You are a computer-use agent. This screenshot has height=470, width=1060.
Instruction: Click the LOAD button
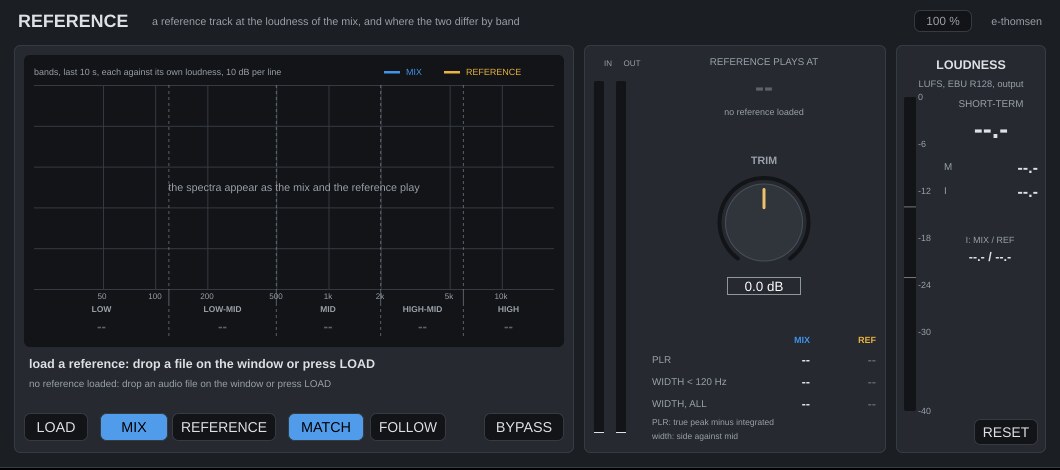pos(55,427)
